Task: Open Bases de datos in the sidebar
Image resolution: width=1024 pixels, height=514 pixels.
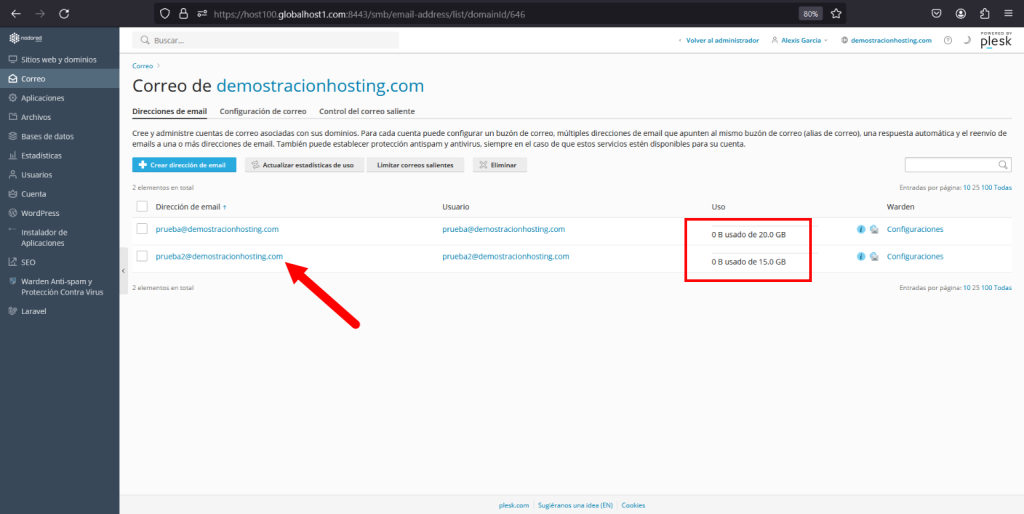Action: [x=47, y=136]
